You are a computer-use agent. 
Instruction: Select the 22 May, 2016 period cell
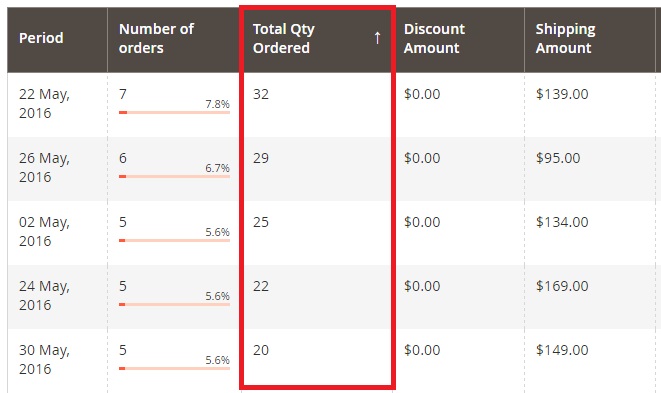pyautogui.click(x=44, y=103)
